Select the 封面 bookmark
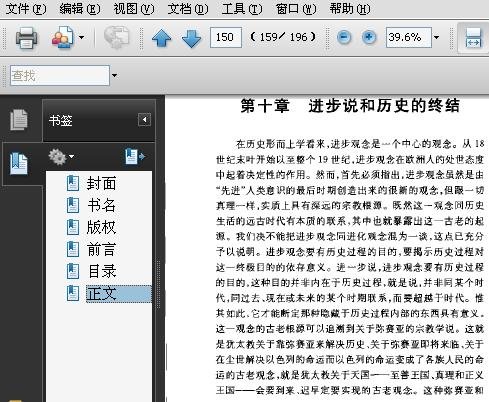 tap(101, 183)
